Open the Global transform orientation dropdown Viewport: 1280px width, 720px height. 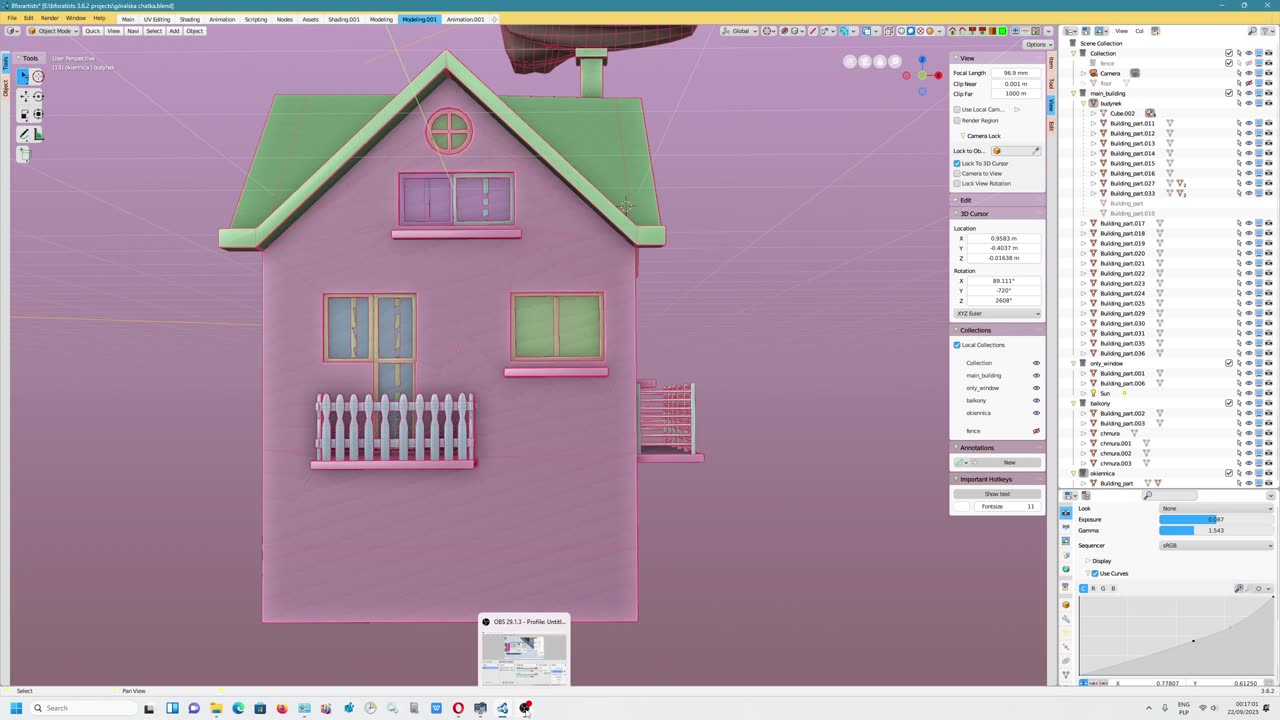[740, 31]
